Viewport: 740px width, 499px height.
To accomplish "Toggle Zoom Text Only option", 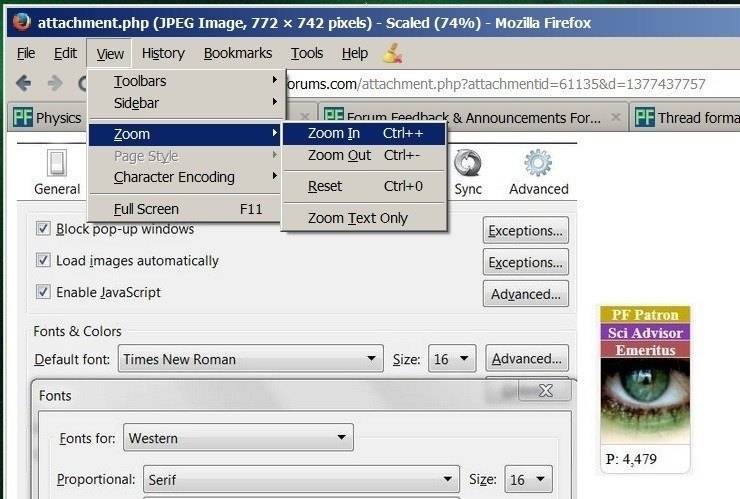I will pos(364,218).
